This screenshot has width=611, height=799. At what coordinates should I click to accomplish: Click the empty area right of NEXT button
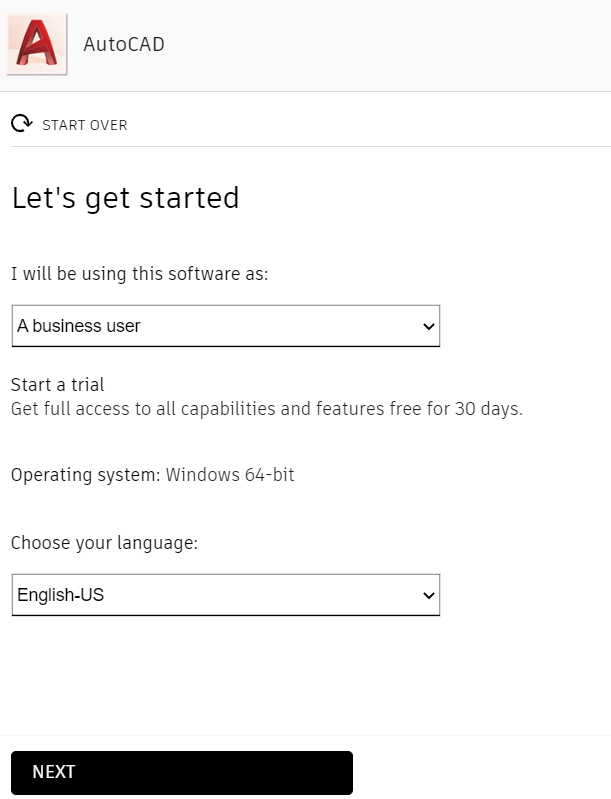pos(480,772)
